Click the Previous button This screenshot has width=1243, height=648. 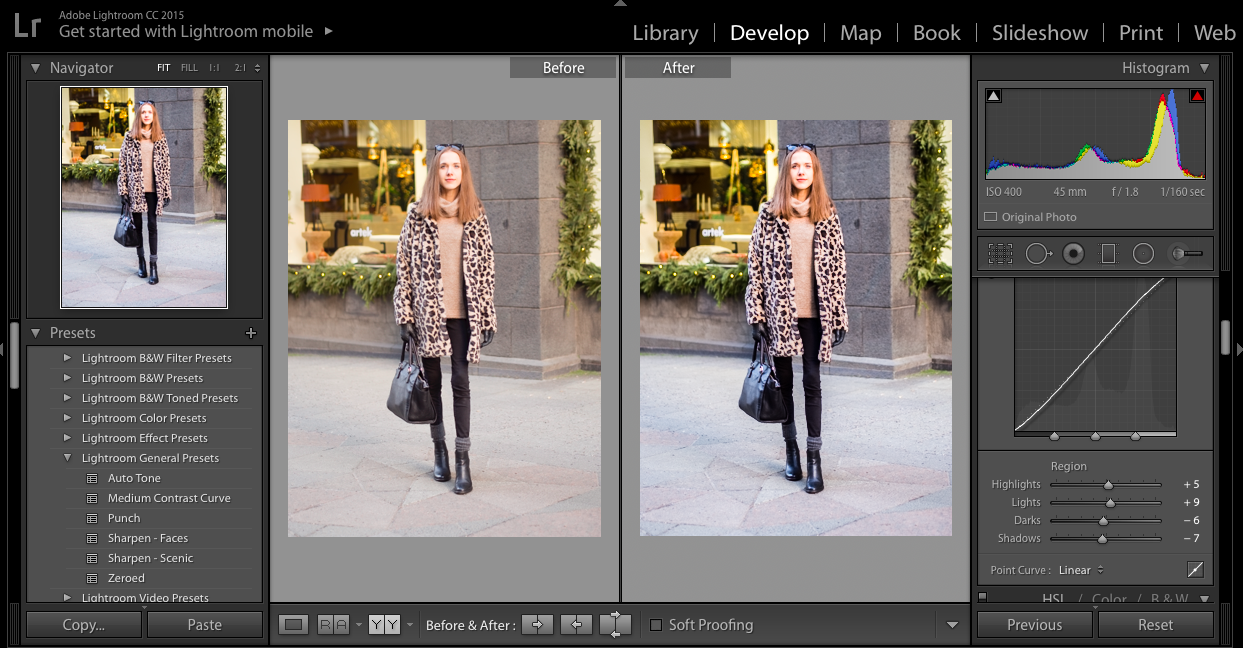(1034, 625)
